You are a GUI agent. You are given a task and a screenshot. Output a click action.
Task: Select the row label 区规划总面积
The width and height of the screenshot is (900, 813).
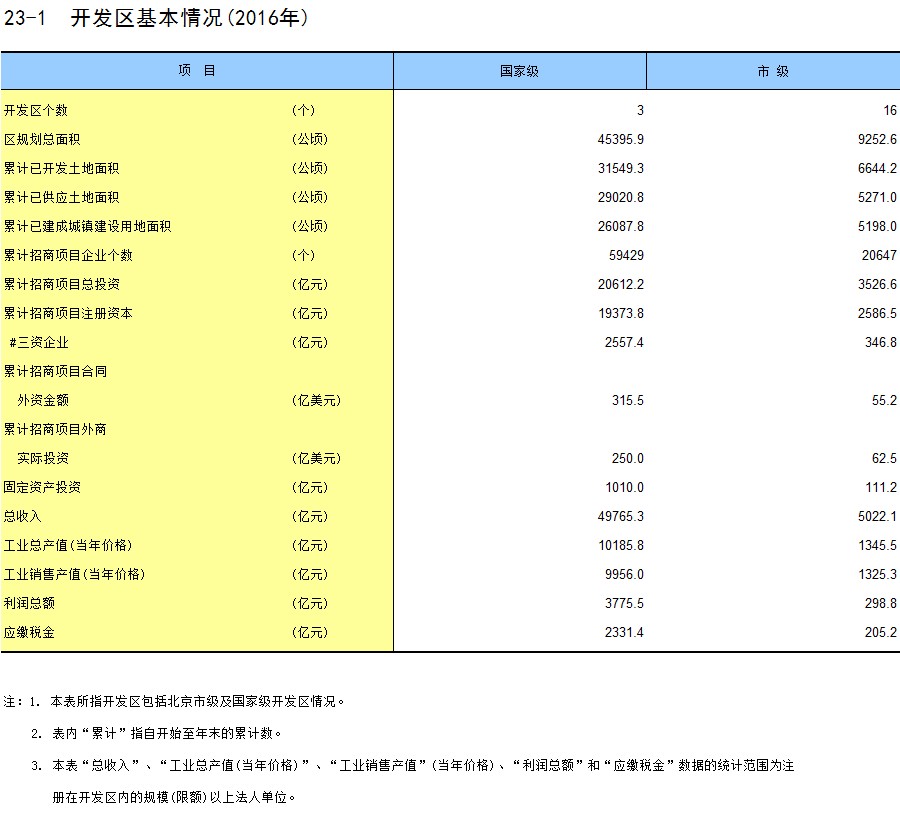(42, 140)
